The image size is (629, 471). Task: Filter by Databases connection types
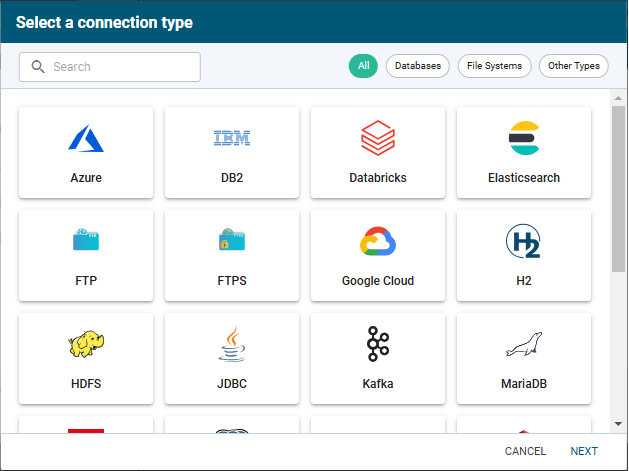click(x=418, y=66)
